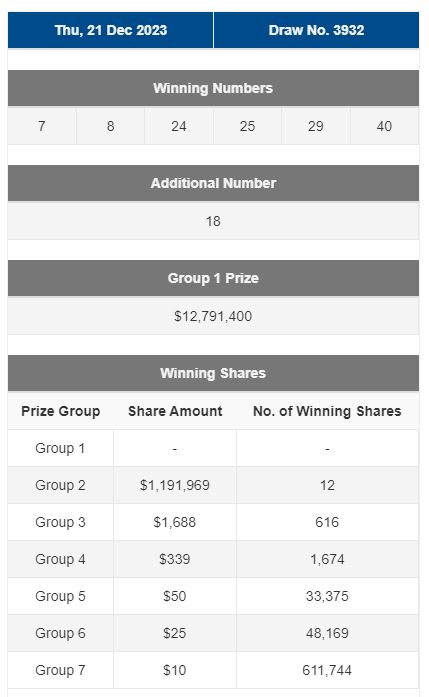Click the Winning Shares heading
Image resolution: width=429 pixels, height=697 pixels.
pos(213,373)
